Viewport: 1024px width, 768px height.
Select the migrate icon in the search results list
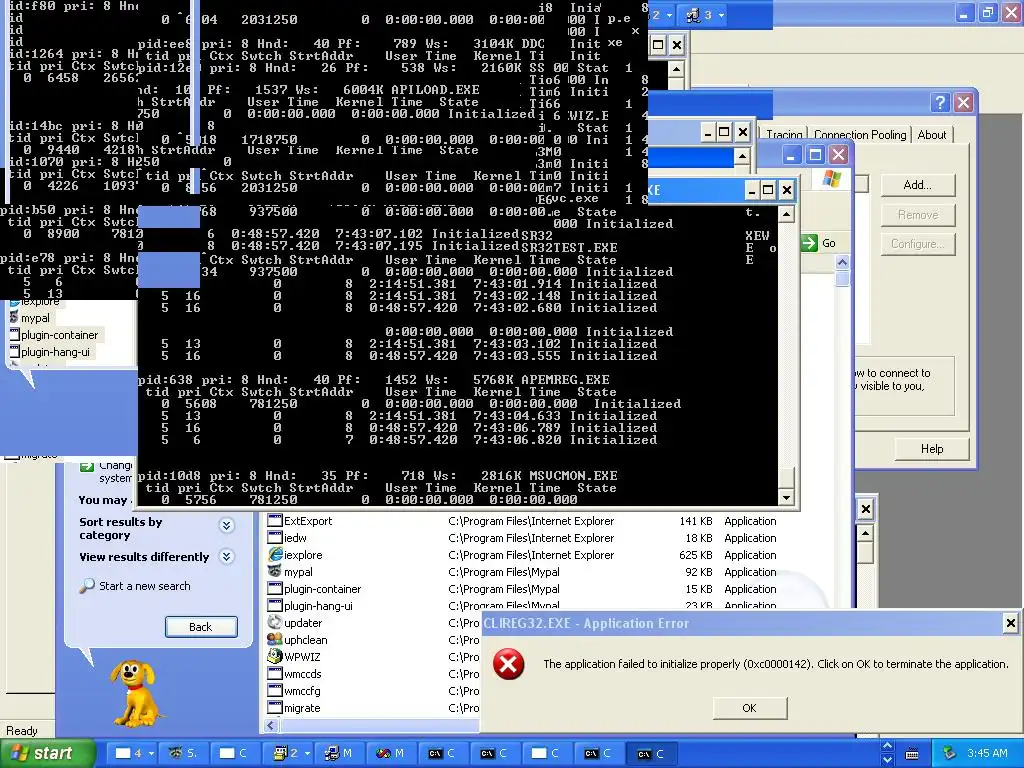coord(275,708)
